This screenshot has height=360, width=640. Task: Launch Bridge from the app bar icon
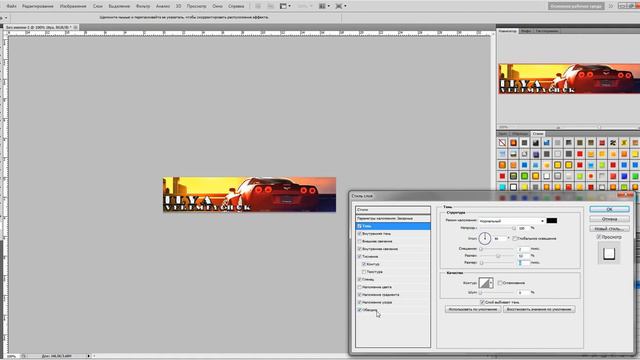(x=258, y=6)
